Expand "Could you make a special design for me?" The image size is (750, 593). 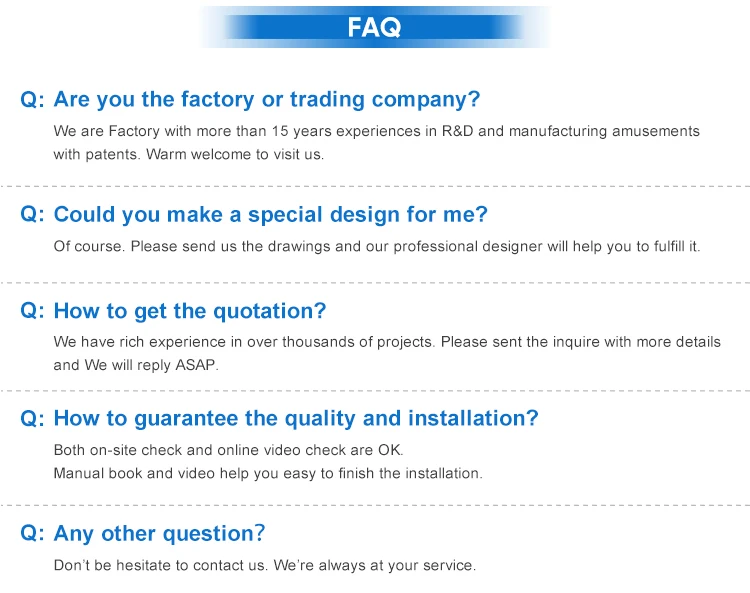coord(270,215)
